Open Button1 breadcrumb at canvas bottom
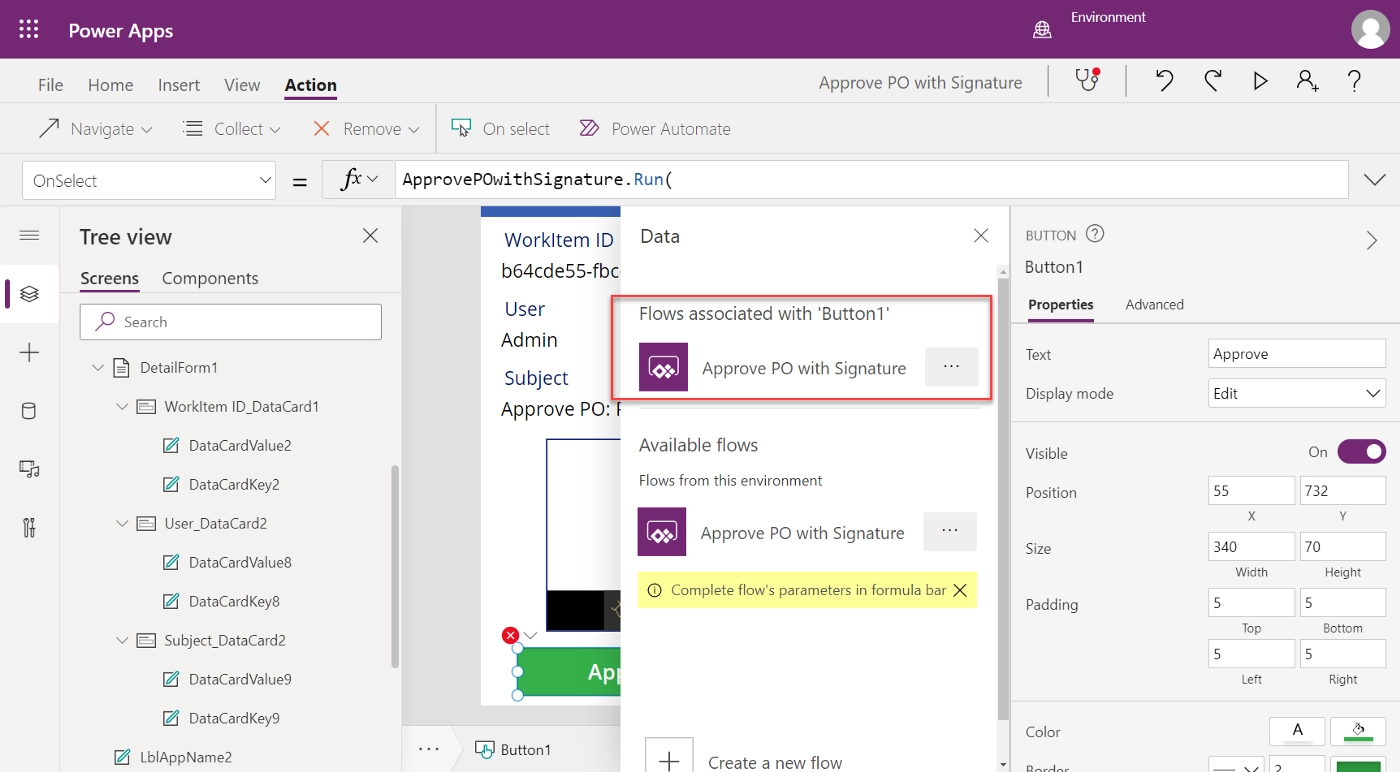 click(514, 749)
